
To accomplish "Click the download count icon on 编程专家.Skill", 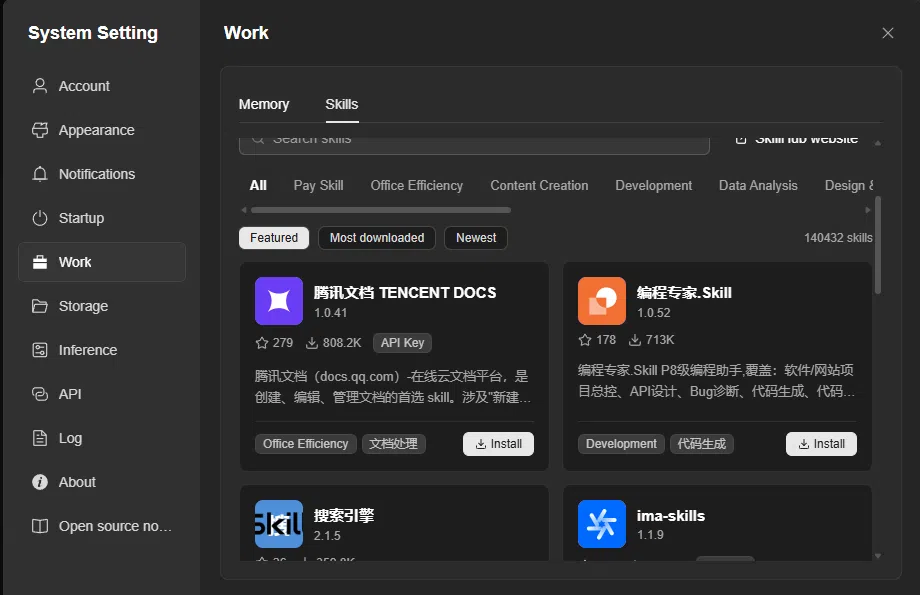I will (x=635, y=340).
